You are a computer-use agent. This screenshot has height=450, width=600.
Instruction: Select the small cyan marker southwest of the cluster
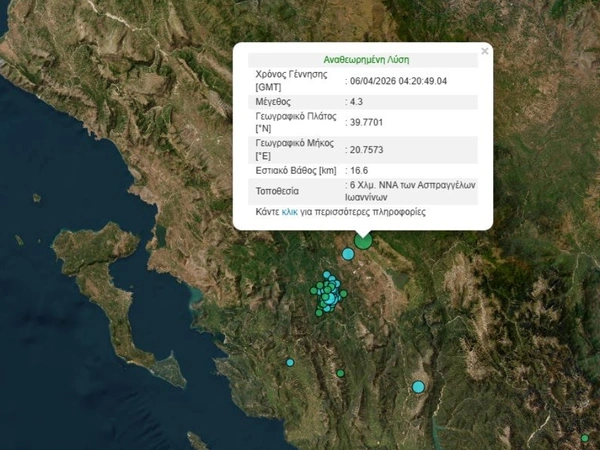pos(290,362)
